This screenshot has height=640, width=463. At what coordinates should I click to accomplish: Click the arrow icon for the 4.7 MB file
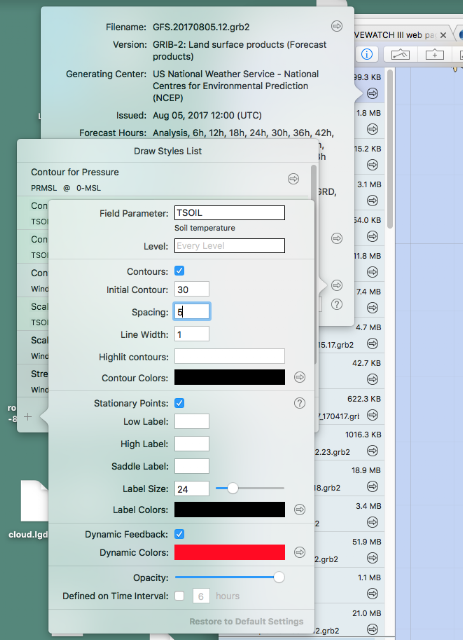coord(372,344)
